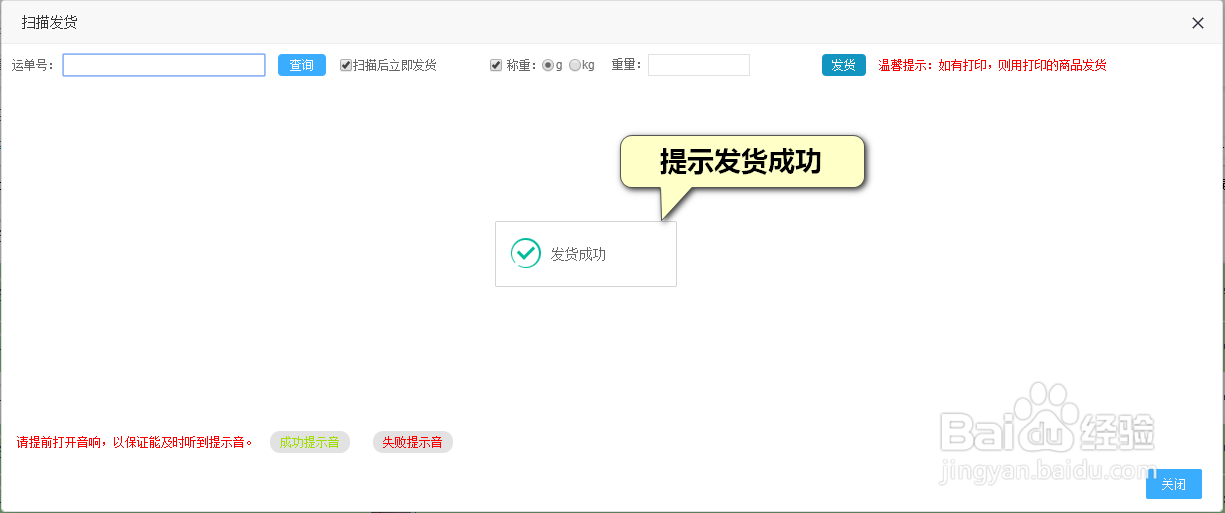
Task: Click the green checkmark success icon
Action: [526, 253]
